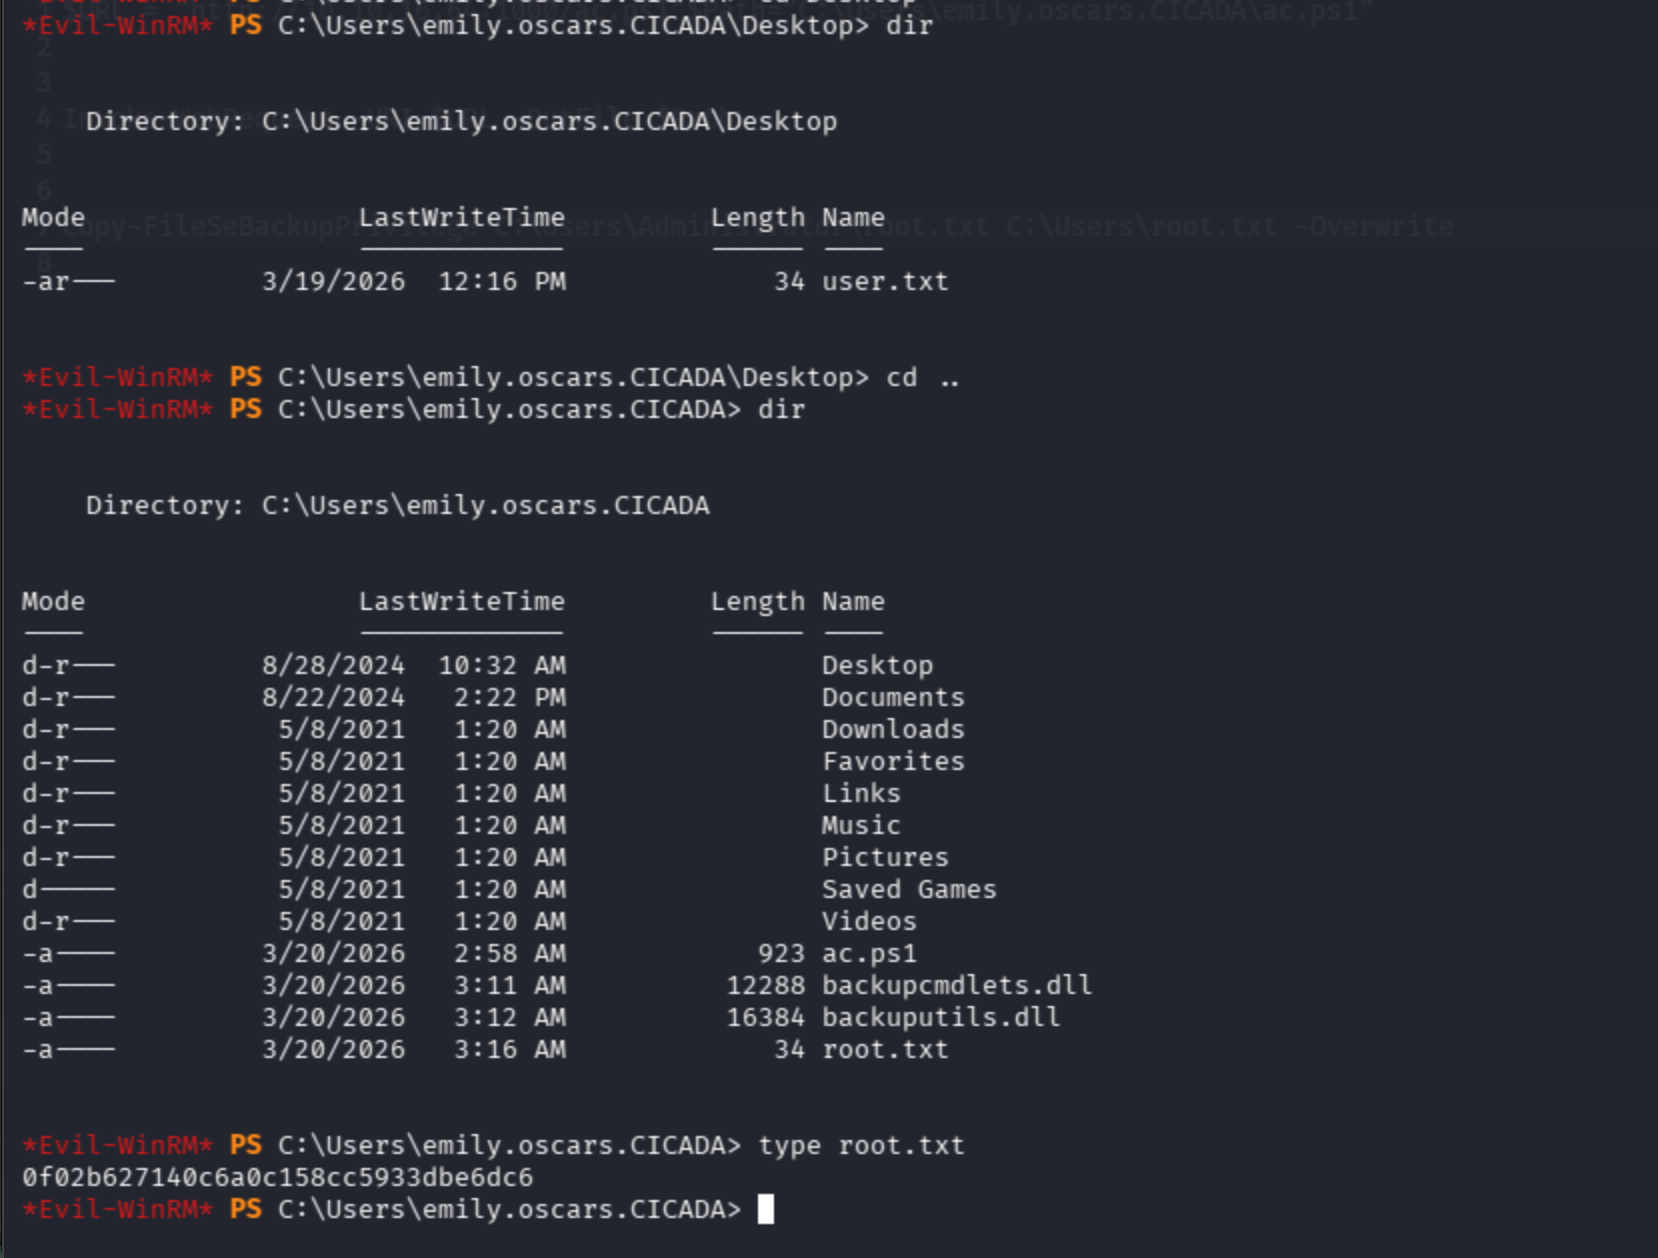
Task: Click the 'type root.txt' command text
Action: [x=860, y=1145]
